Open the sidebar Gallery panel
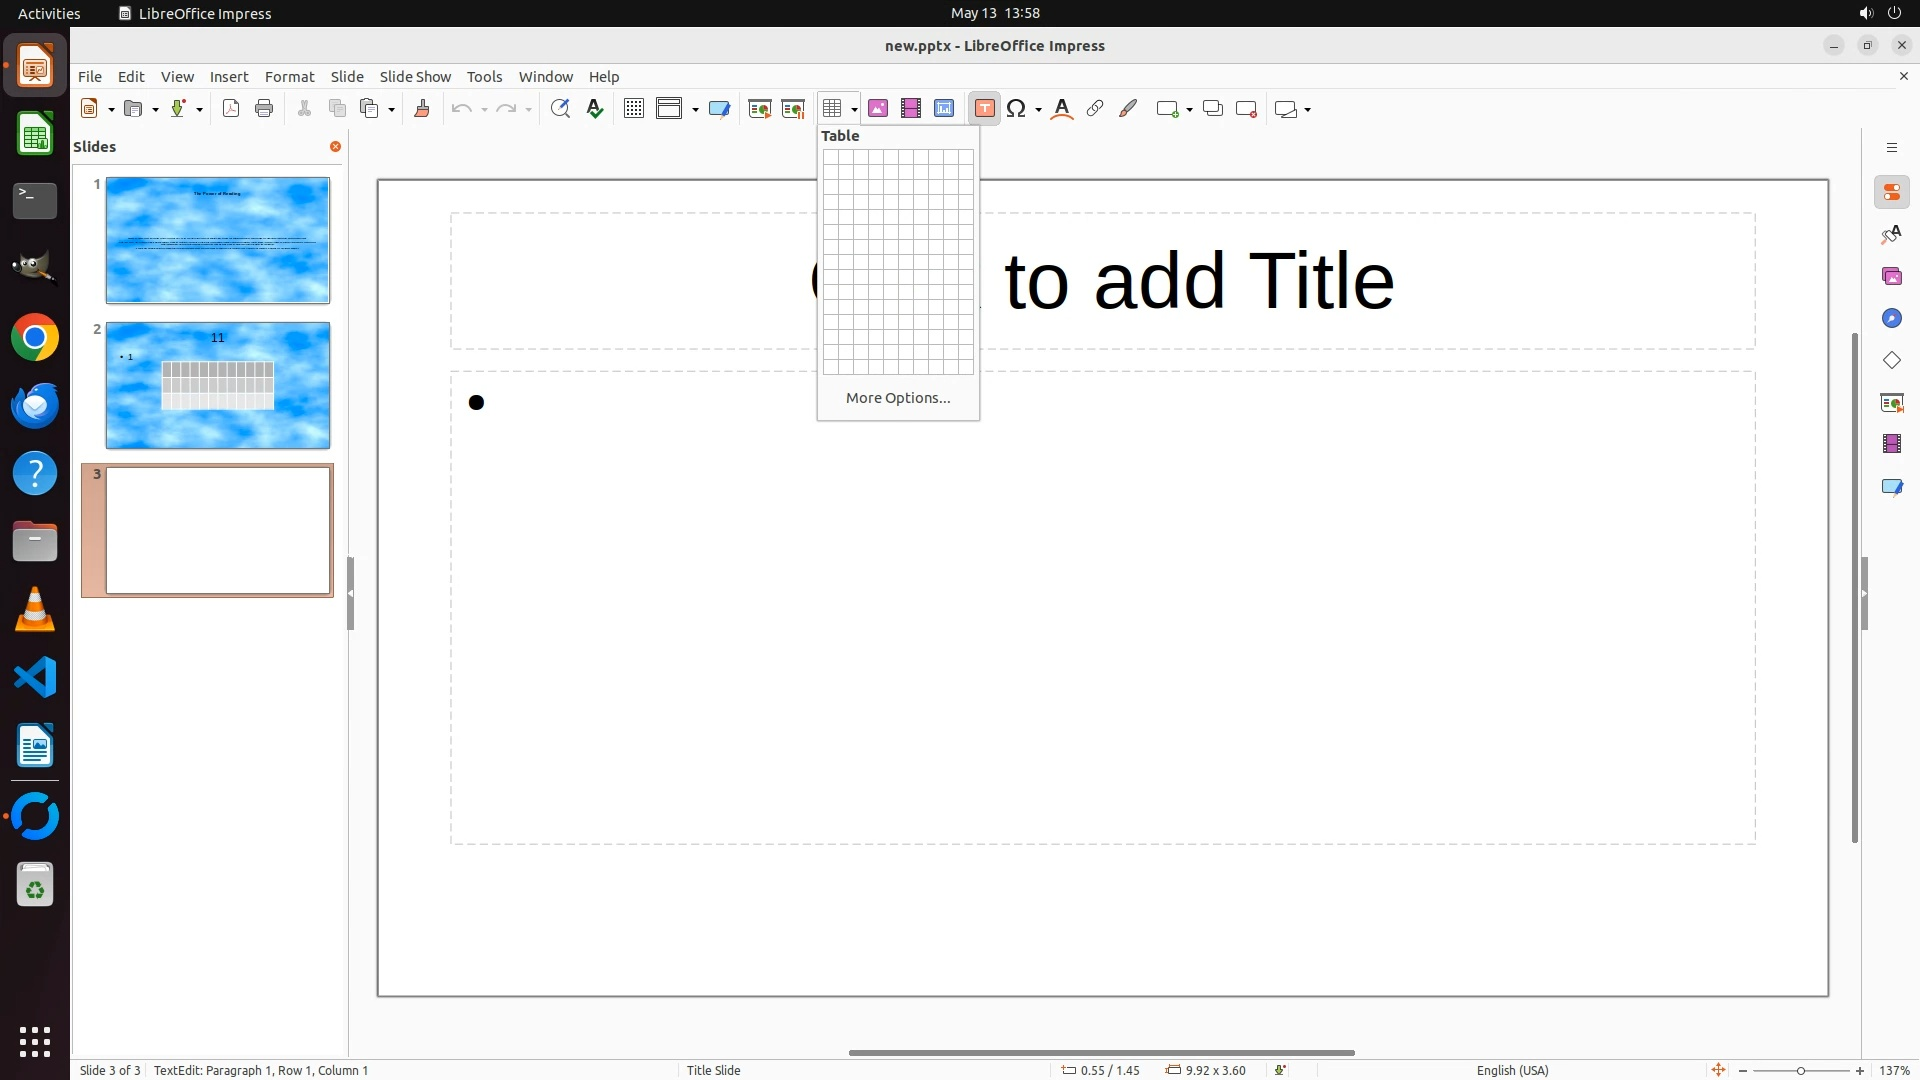The width and height of the screenshot is (1920, 1080). pyautogui.click(x=1891, y=277)
